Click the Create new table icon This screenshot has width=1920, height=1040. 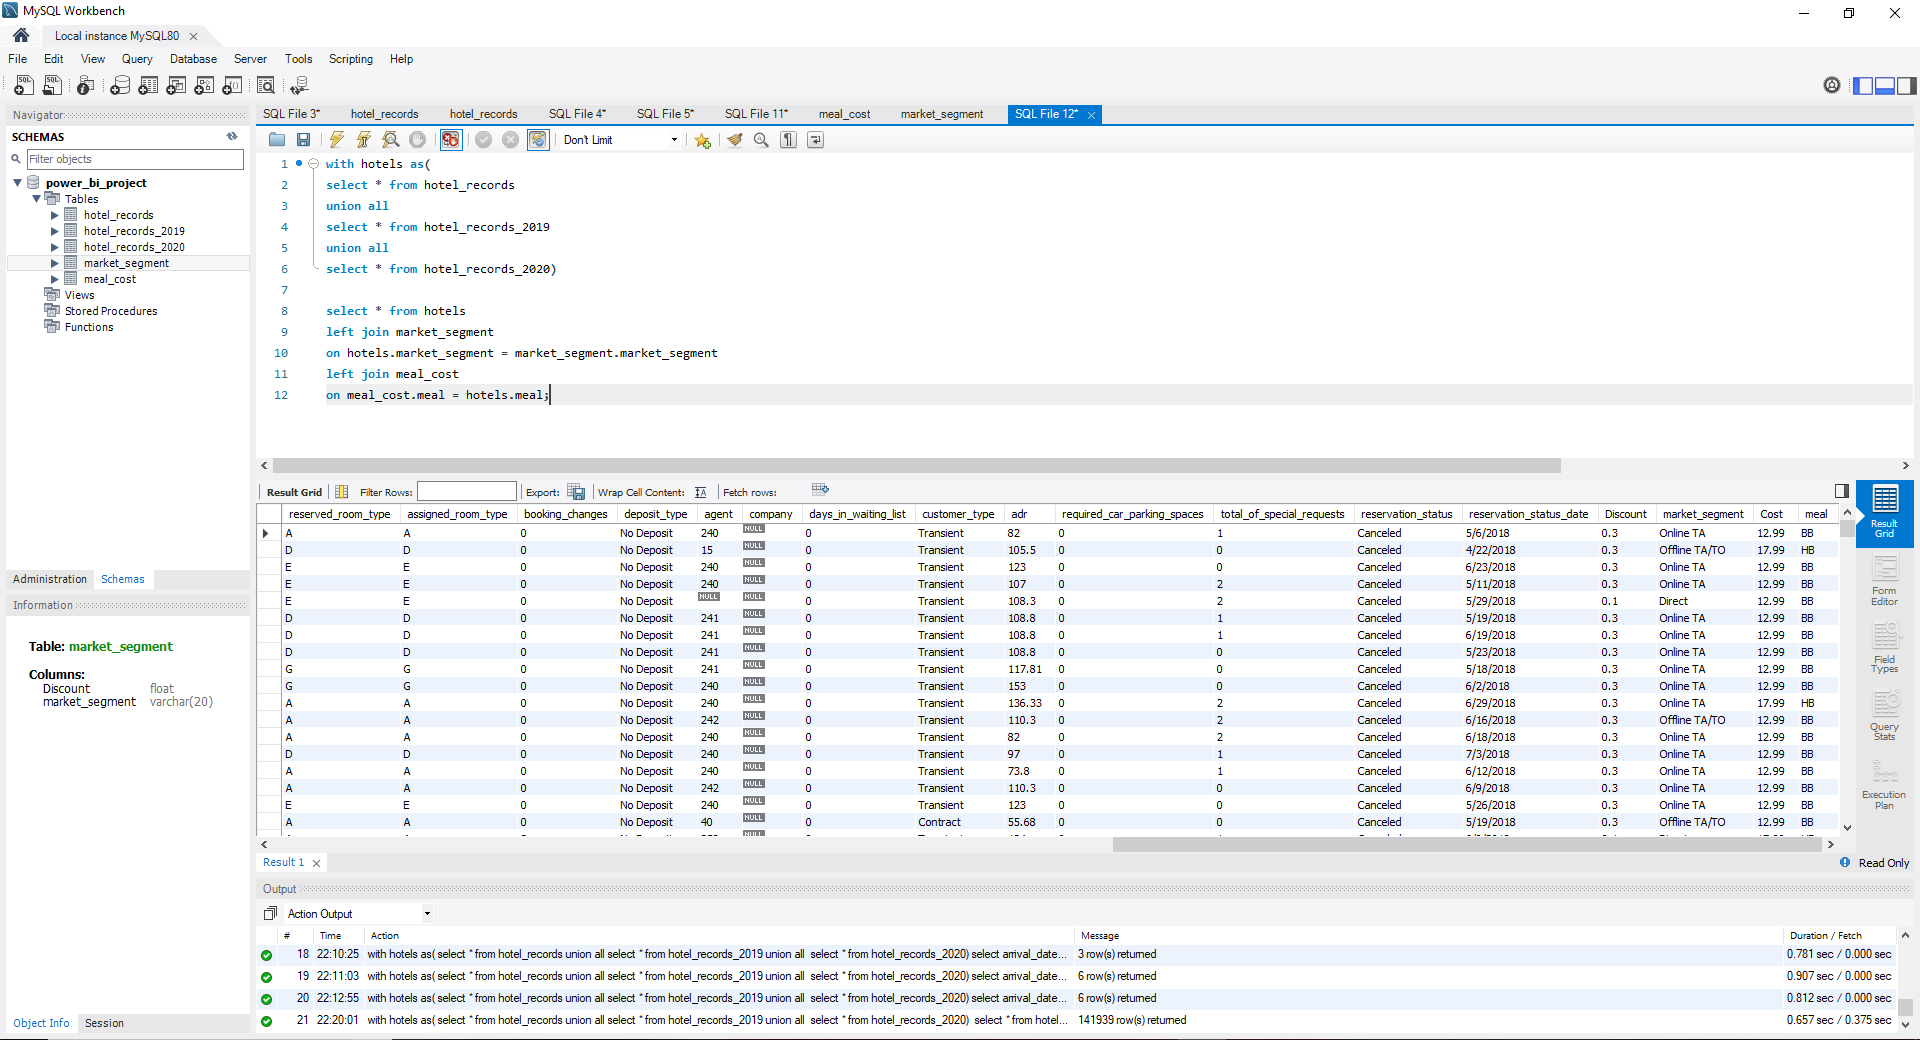click(148, 86)
